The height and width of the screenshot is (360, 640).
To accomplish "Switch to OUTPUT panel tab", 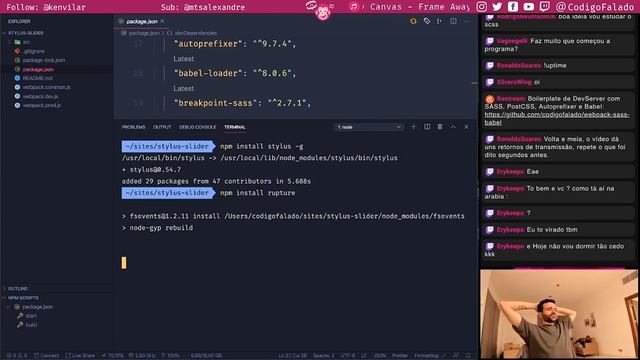I will click(x=162, y=127).
